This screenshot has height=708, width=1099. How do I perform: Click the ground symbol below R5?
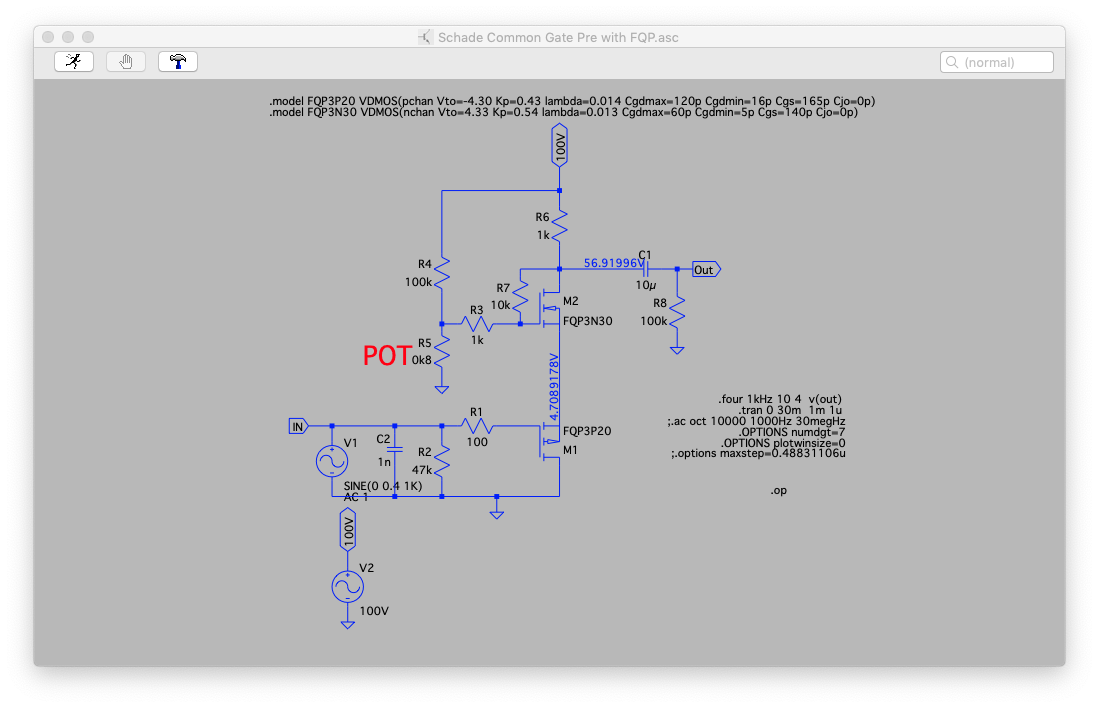(x=442, y=389)
